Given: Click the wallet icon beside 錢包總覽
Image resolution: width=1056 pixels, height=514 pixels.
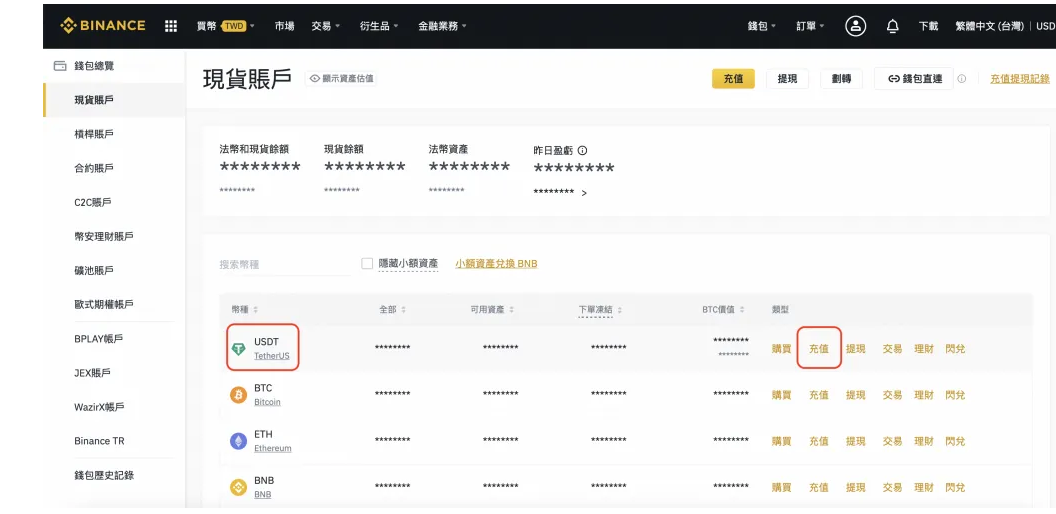Looking at the screenshot, I should (60, 66).
